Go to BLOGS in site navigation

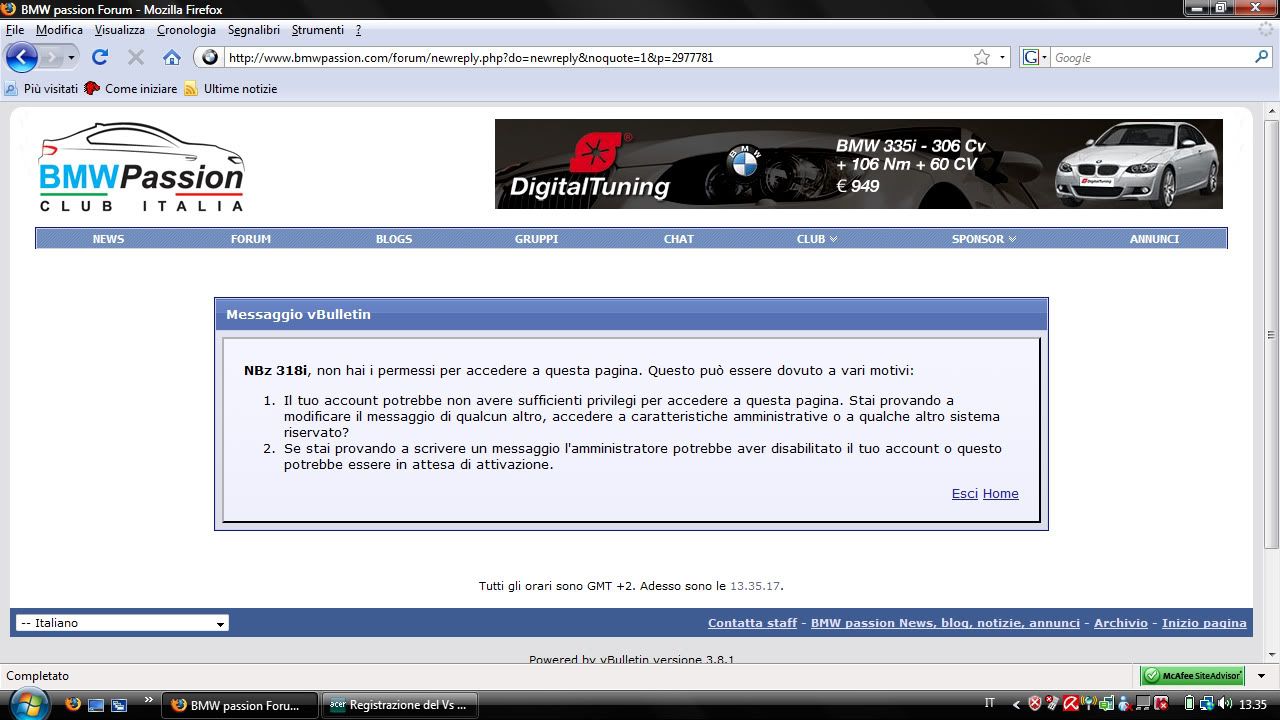[394, 239]
